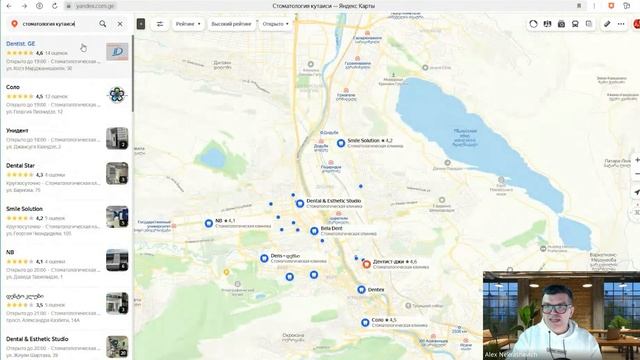Open Dental Star photo thumbnail
640x360 pixels.
pyautogui.click(x=117, y=173)
